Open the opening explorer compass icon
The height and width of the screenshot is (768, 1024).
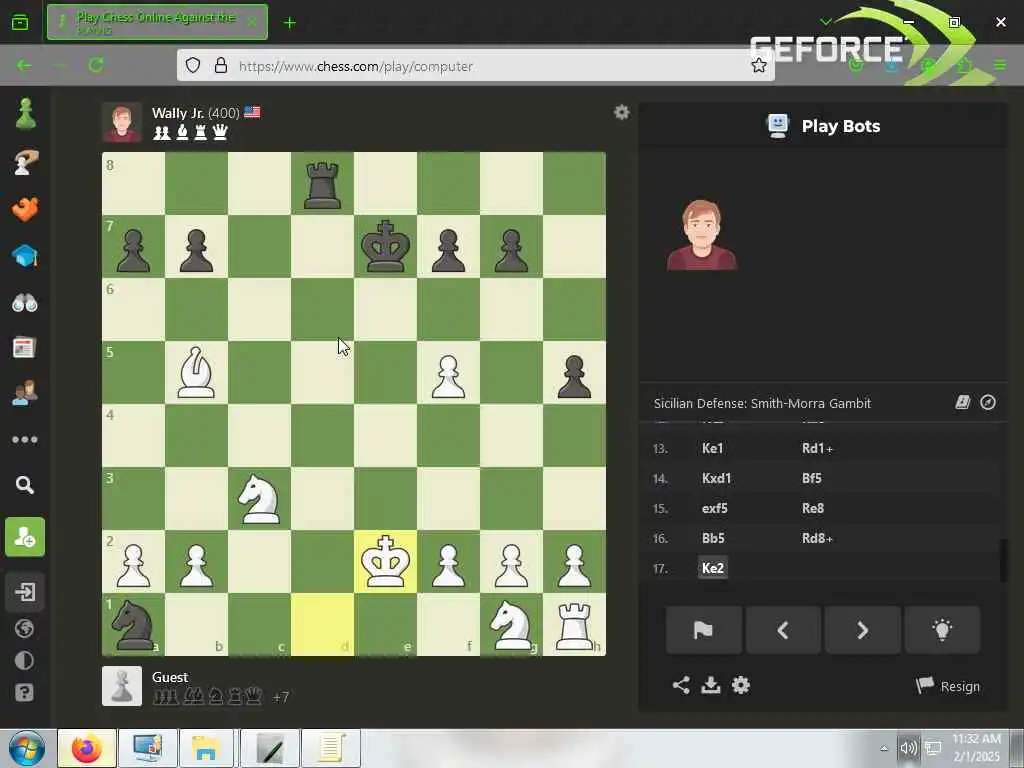point(988,402)
